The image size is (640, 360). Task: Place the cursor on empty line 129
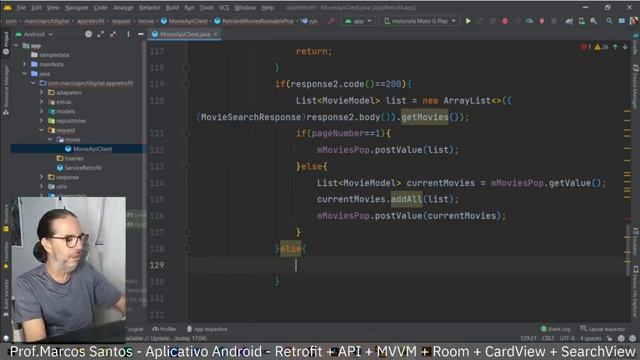point(408,265)
